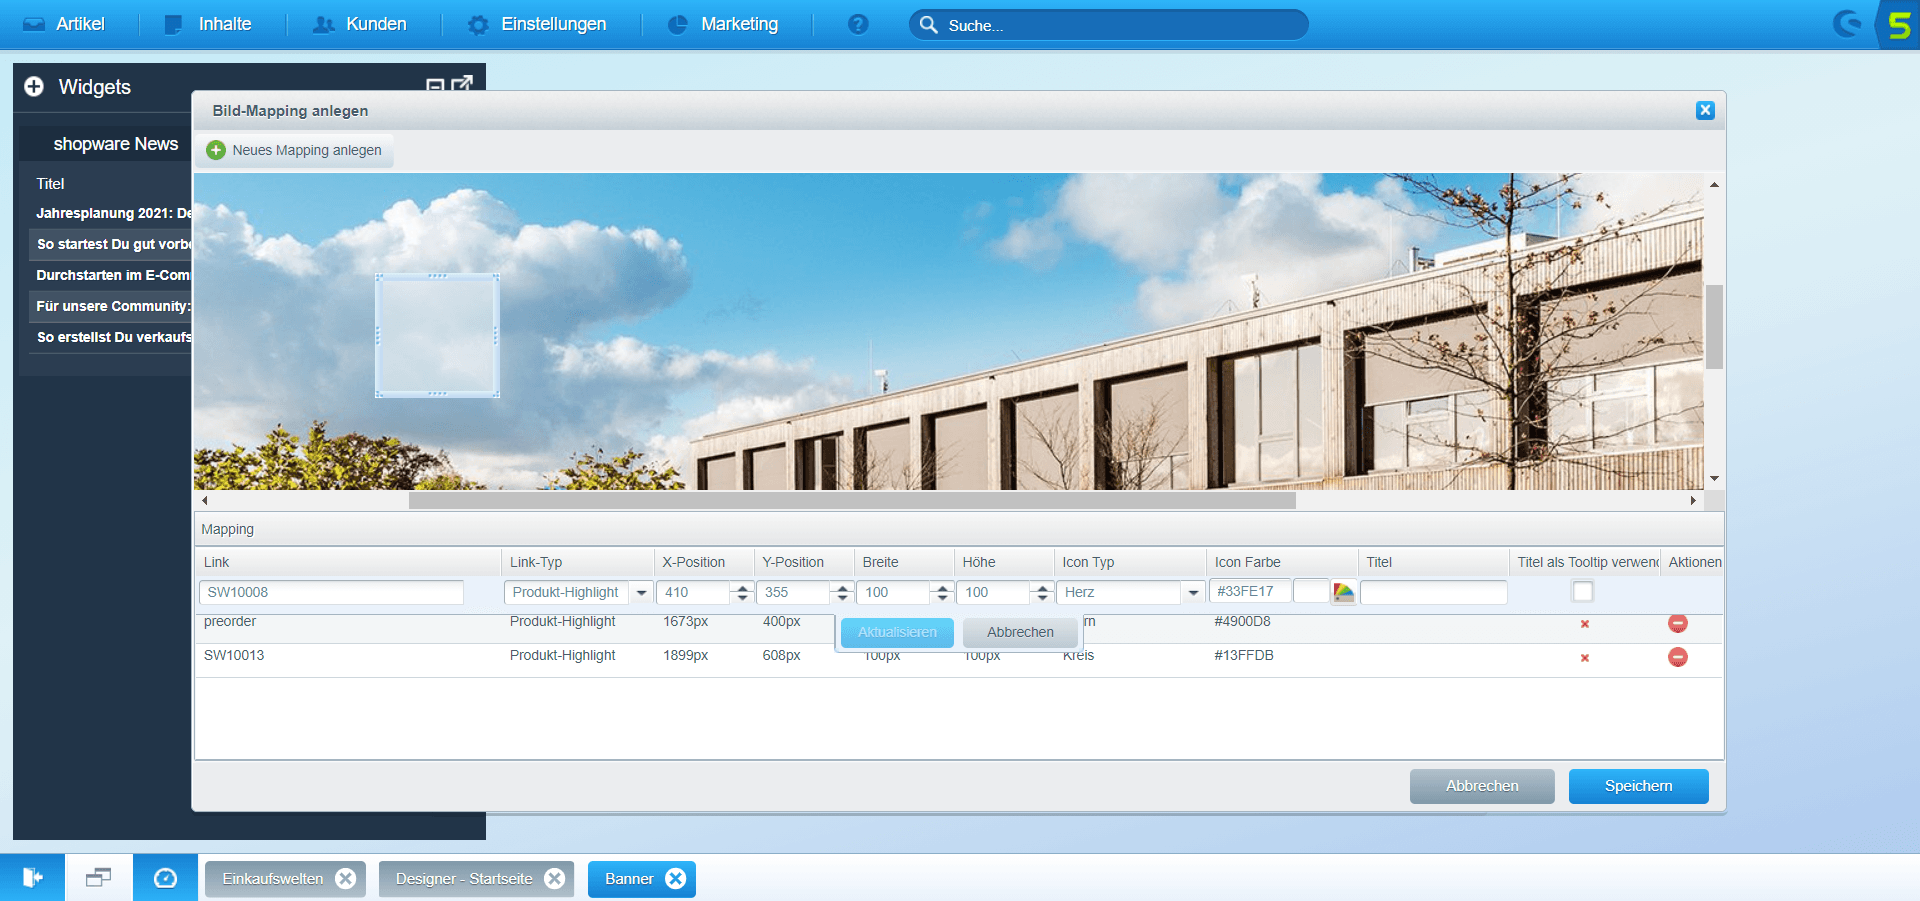Click the Widgets plus icon
Screen dimensions: 1920x901
tap(34, 87)
